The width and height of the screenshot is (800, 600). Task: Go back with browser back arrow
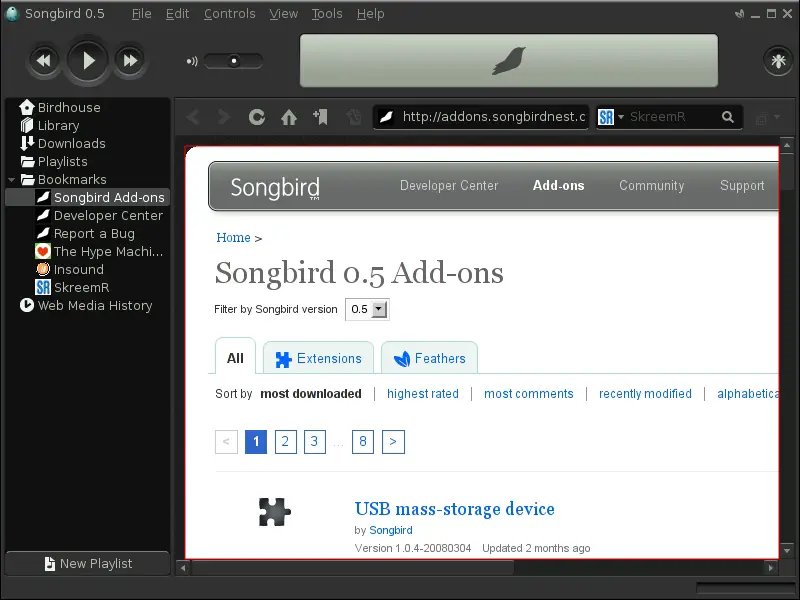pyautogui.click(x=193, y=117)
